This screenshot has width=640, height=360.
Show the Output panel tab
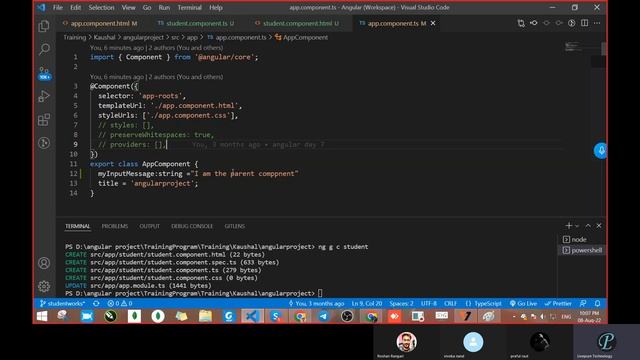pos(149,226)
